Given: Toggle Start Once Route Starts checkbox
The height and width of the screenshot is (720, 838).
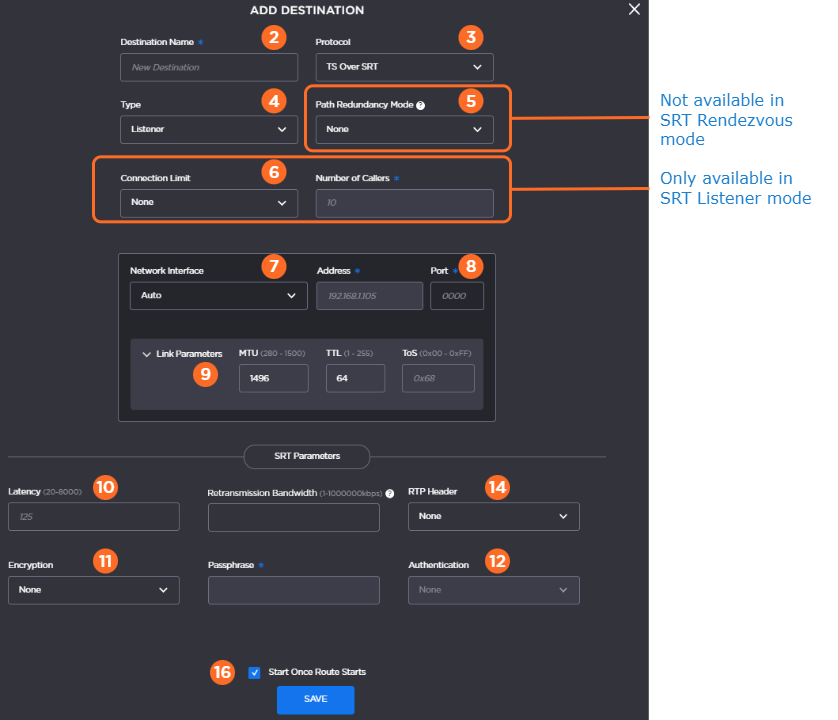Looking at the screenshot, I should [x=254, y=673].
